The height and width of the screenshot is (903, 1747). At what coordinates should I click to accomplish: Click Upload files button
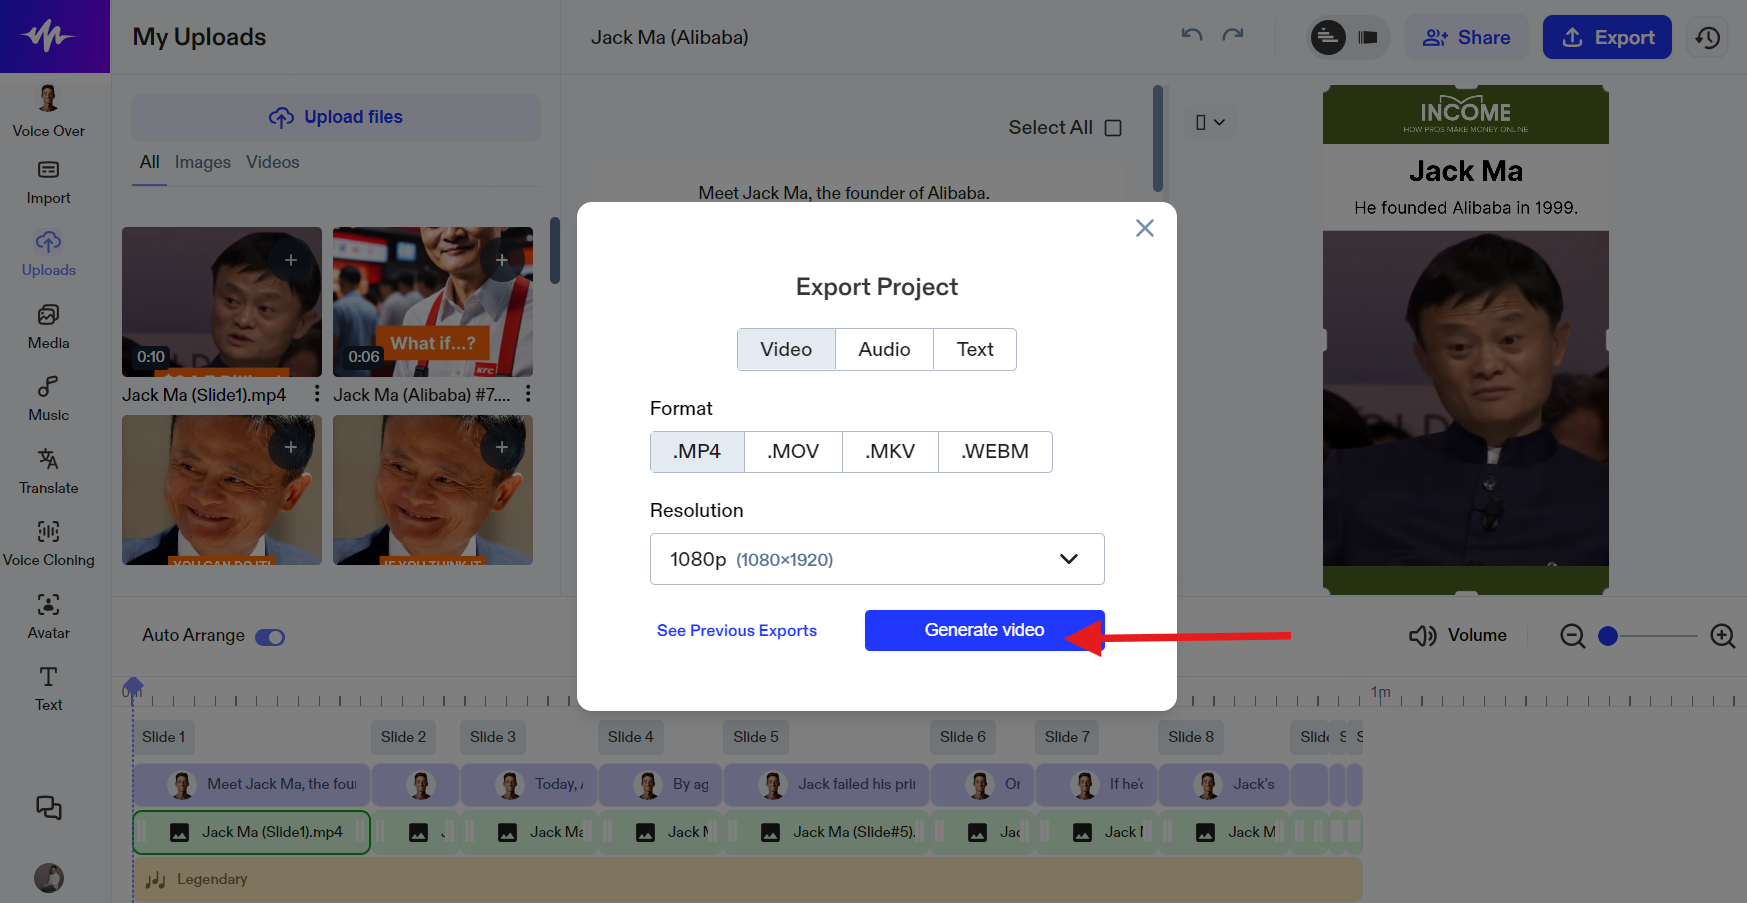pos(335,117)
